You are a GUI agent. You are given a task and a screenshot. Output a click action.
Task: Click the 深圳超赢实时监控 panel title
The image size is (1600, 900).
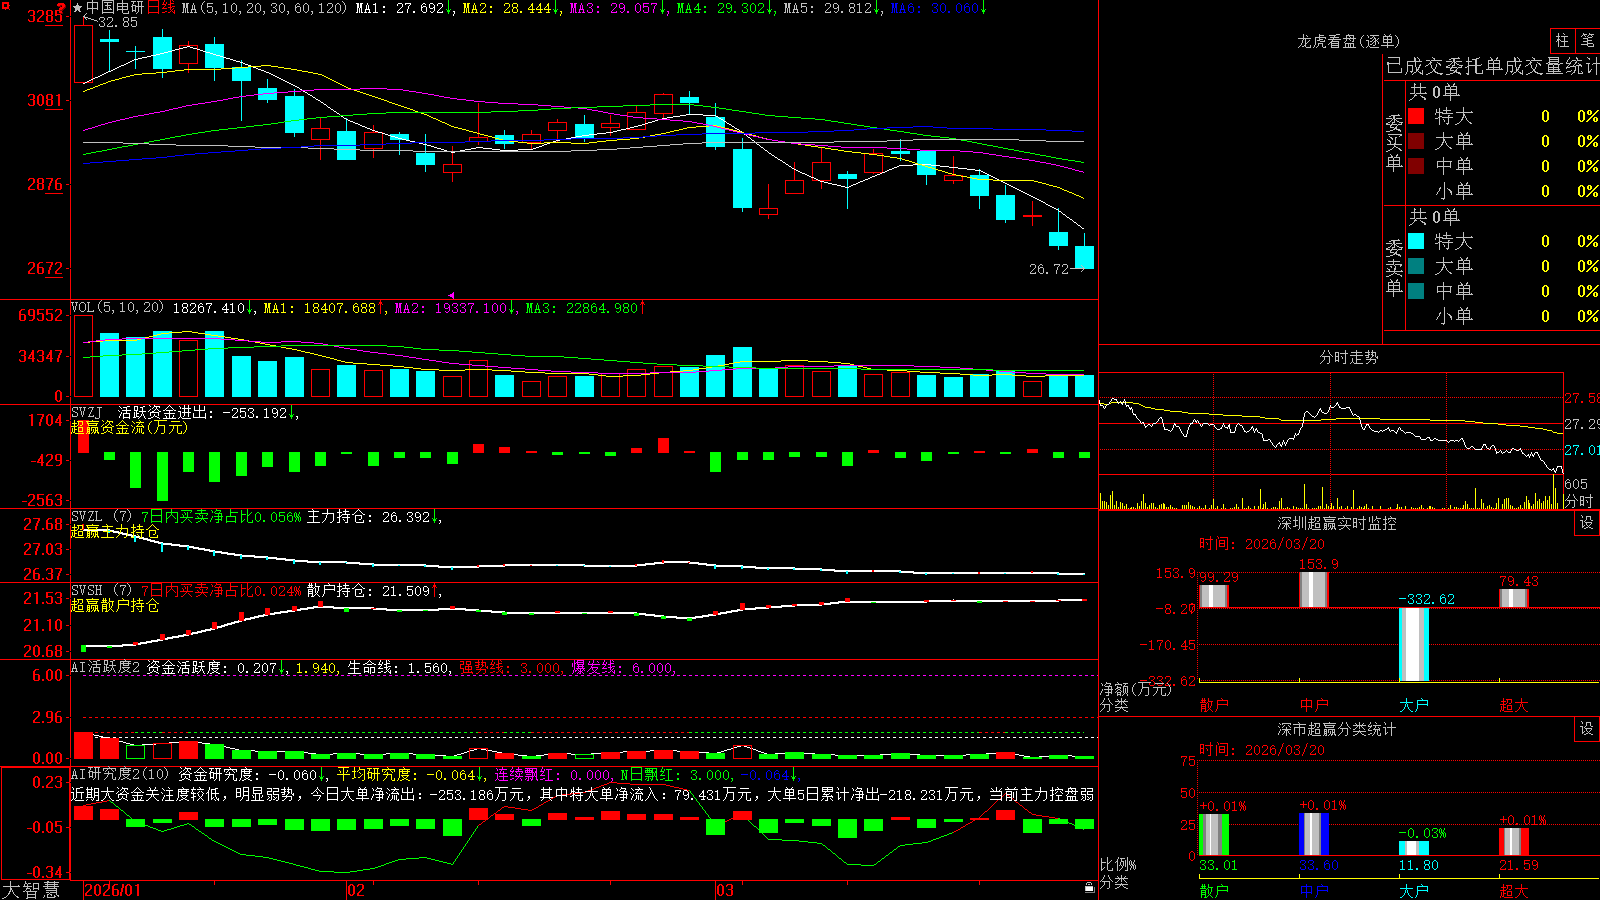click(1337, 523)
